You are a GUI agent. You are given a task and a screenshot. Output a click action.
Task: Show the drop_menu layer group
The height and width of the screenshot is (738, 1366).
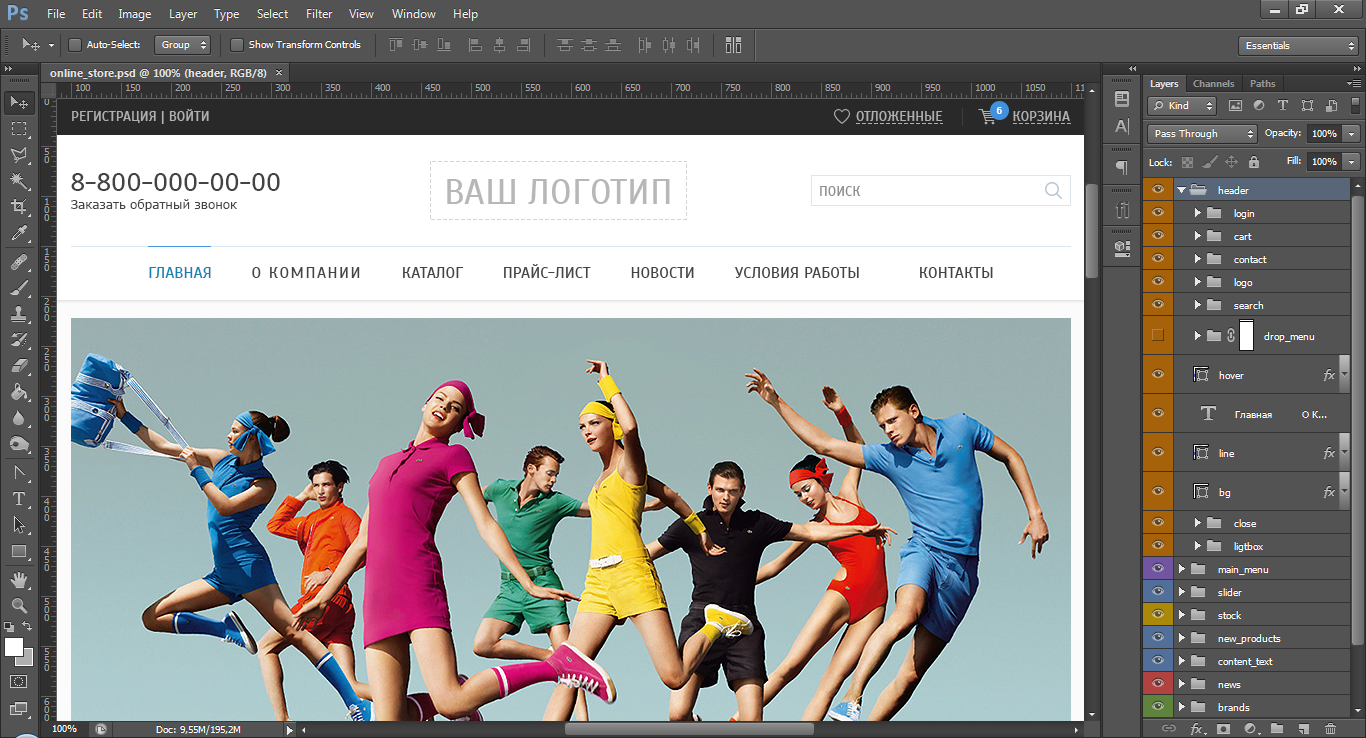coord(1158,336)
